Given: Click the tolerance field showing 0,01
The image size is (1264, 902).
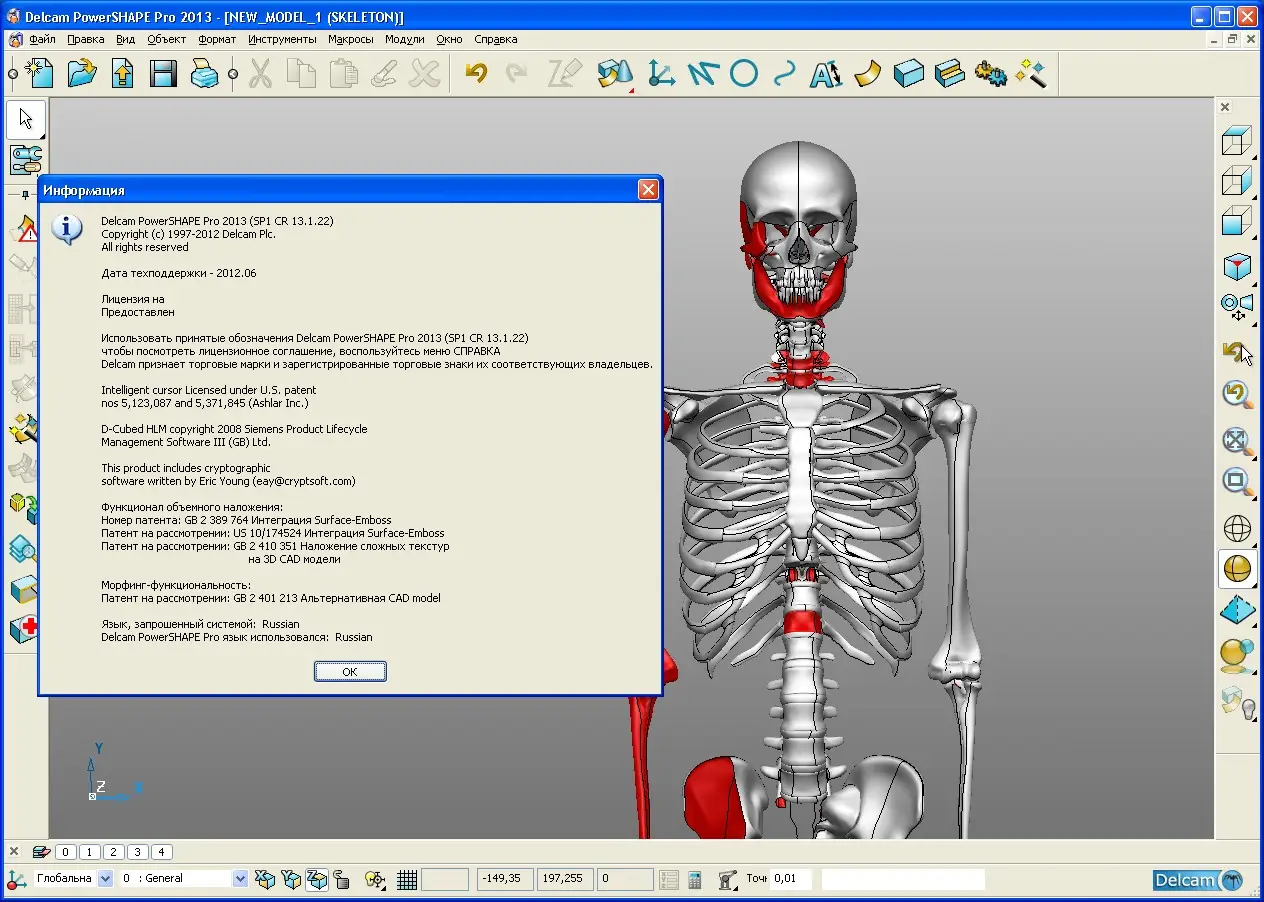Looking at the screenshot, I should 791,879.
